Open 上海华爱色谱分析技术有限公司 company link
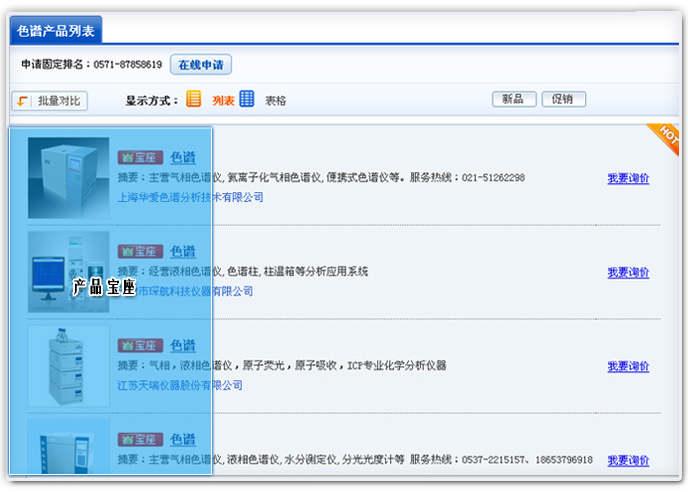Image resolution: width=688 pixels, height=492 pixels. pos(190,197)
